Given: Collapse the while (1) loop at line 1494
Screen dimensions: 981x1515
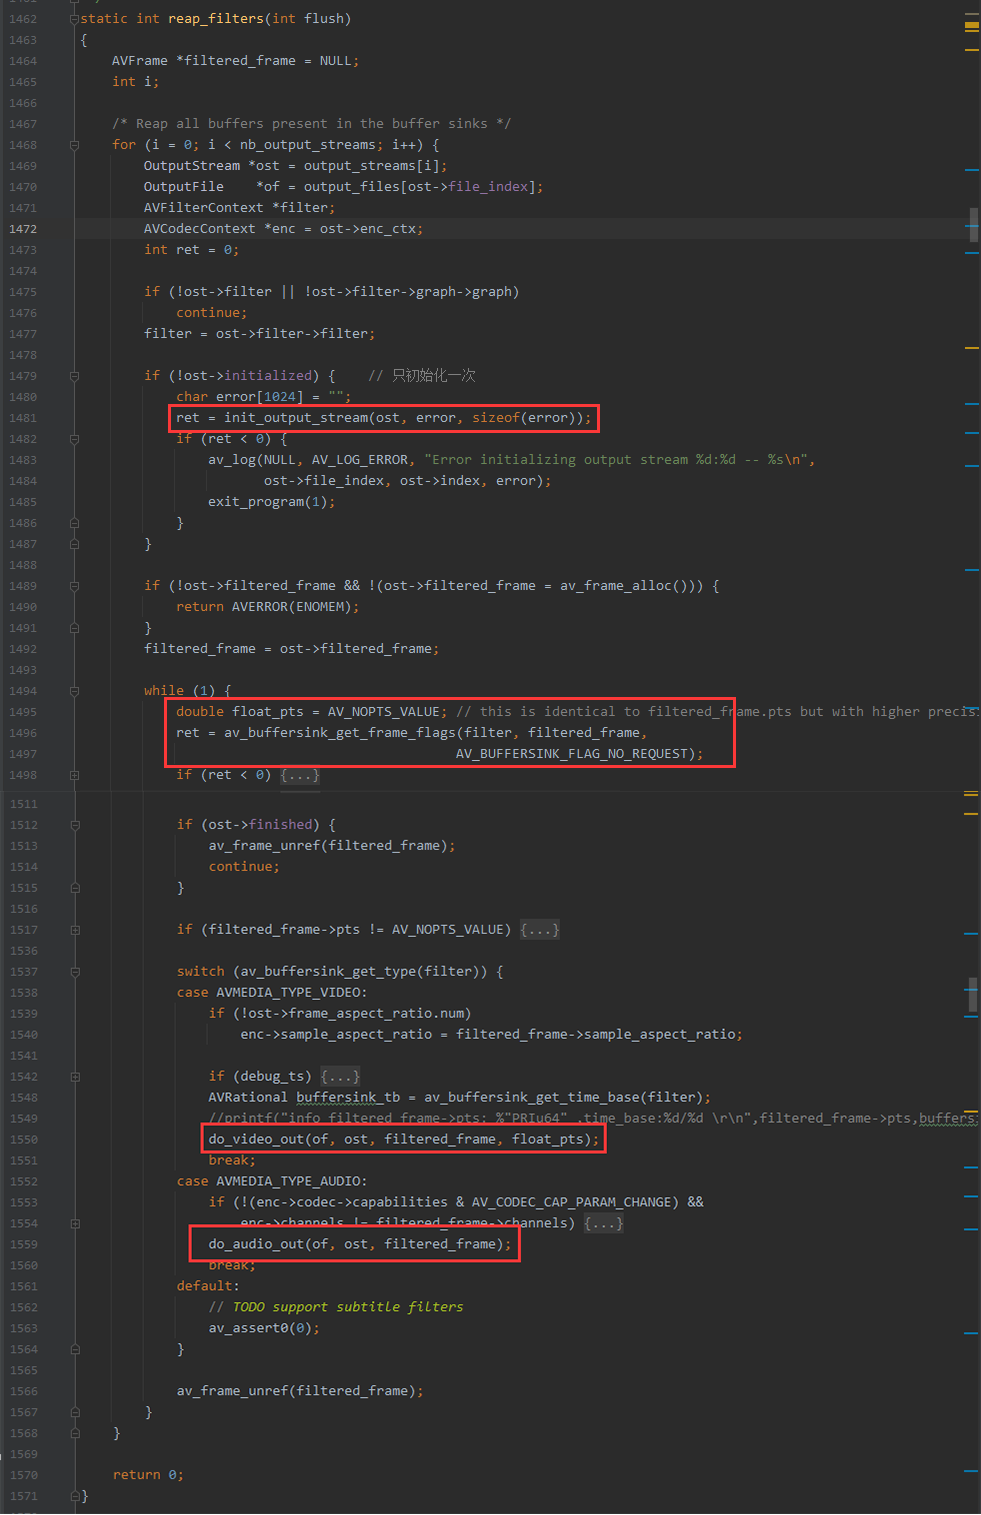Looking at the screenshot, I should click(75, 691).
